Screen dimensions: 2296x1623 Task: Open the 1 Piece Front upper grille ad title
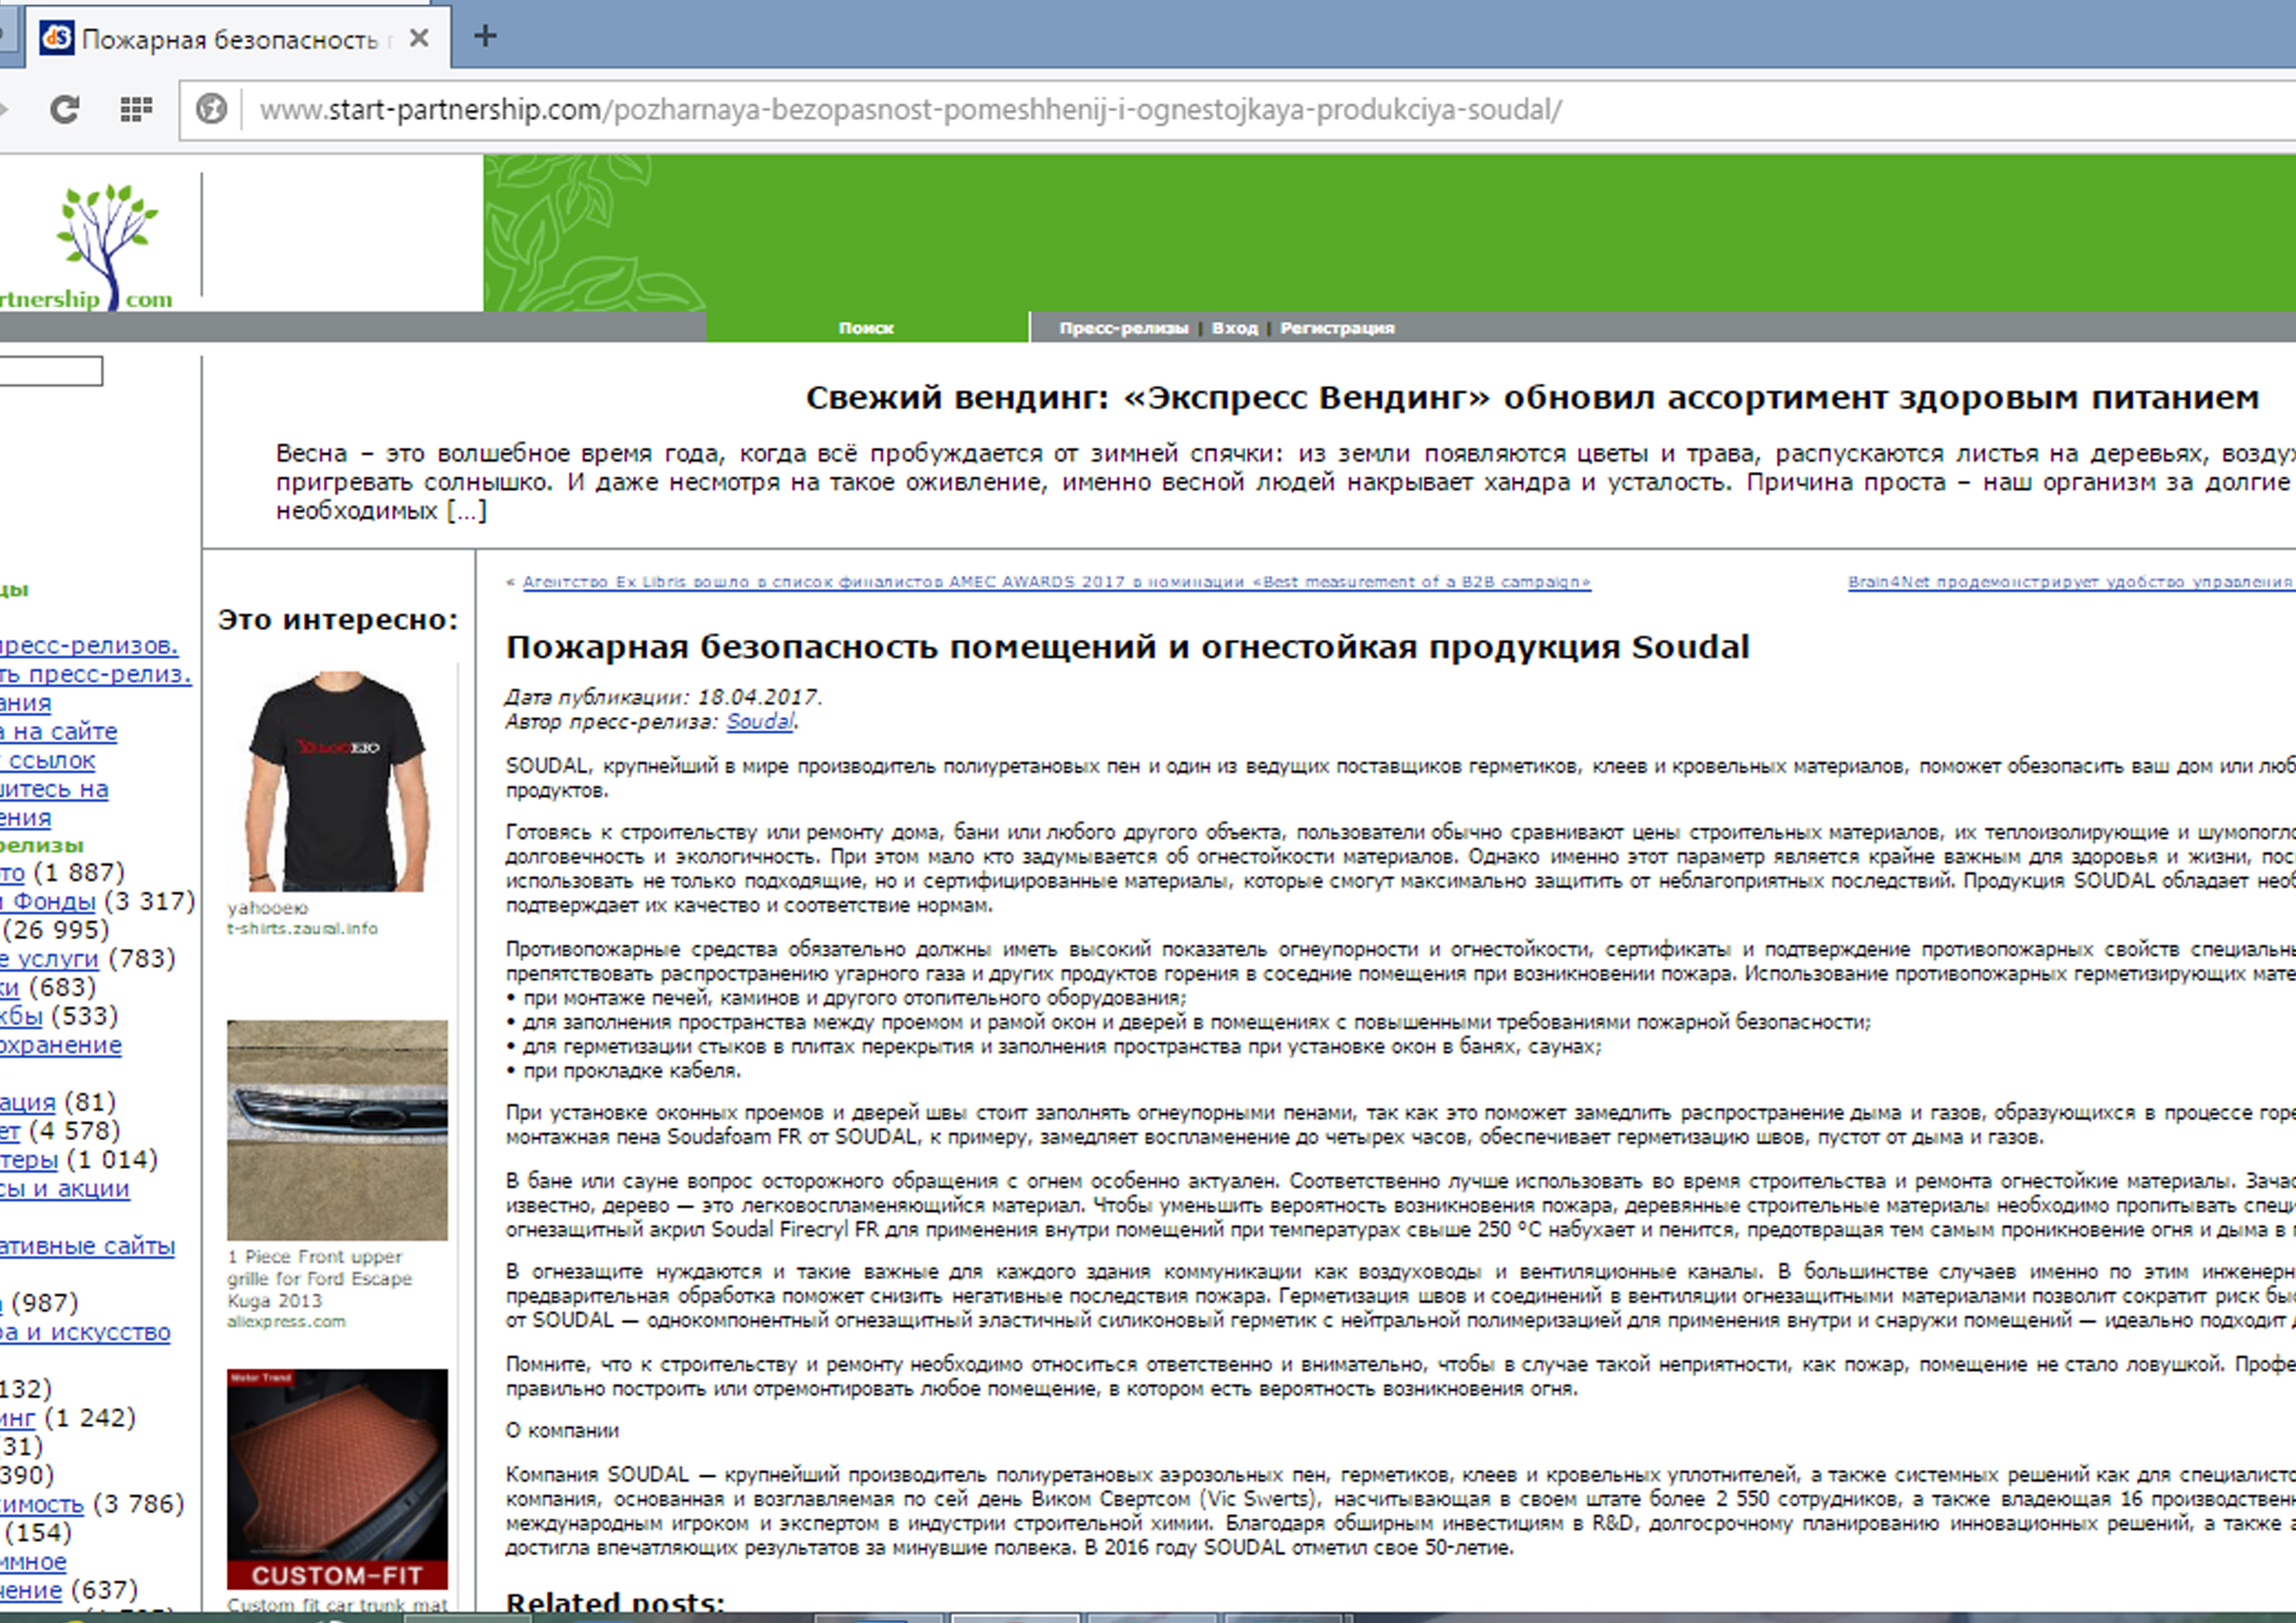coord(319,1278)
